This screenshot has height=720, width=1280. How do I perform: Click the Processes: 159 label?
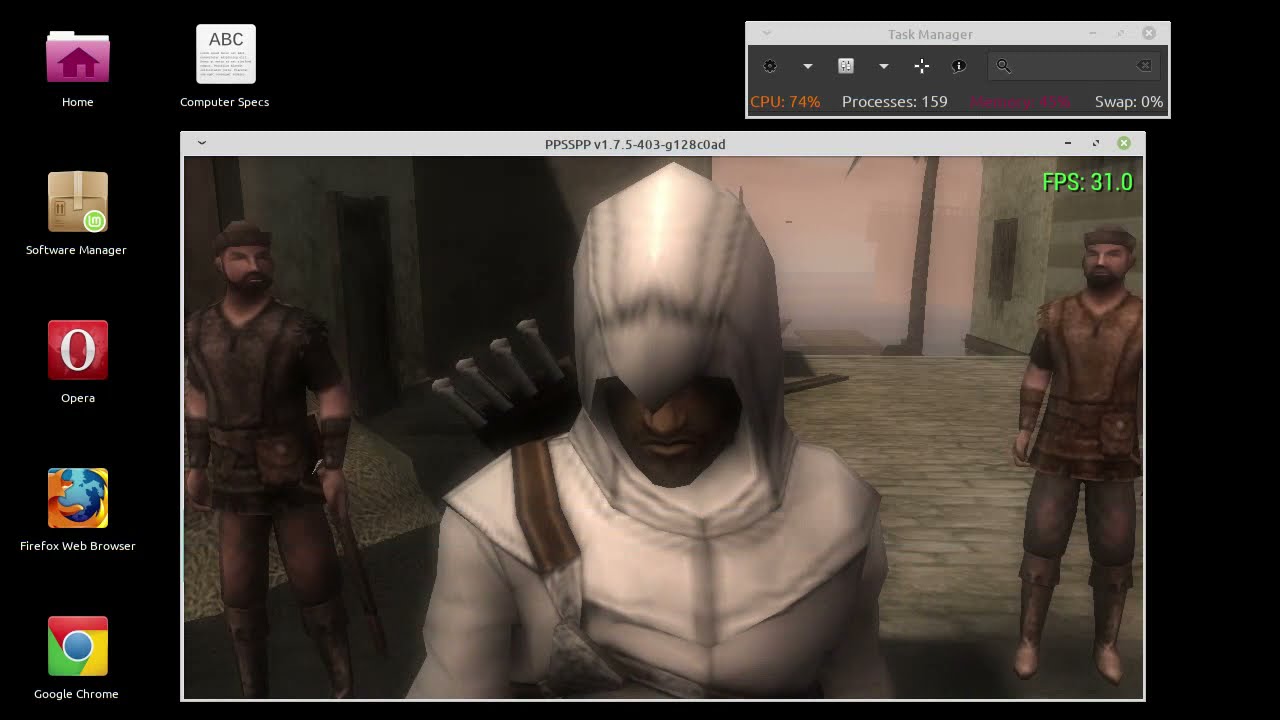pyautogui.click(x=895, y=102)
